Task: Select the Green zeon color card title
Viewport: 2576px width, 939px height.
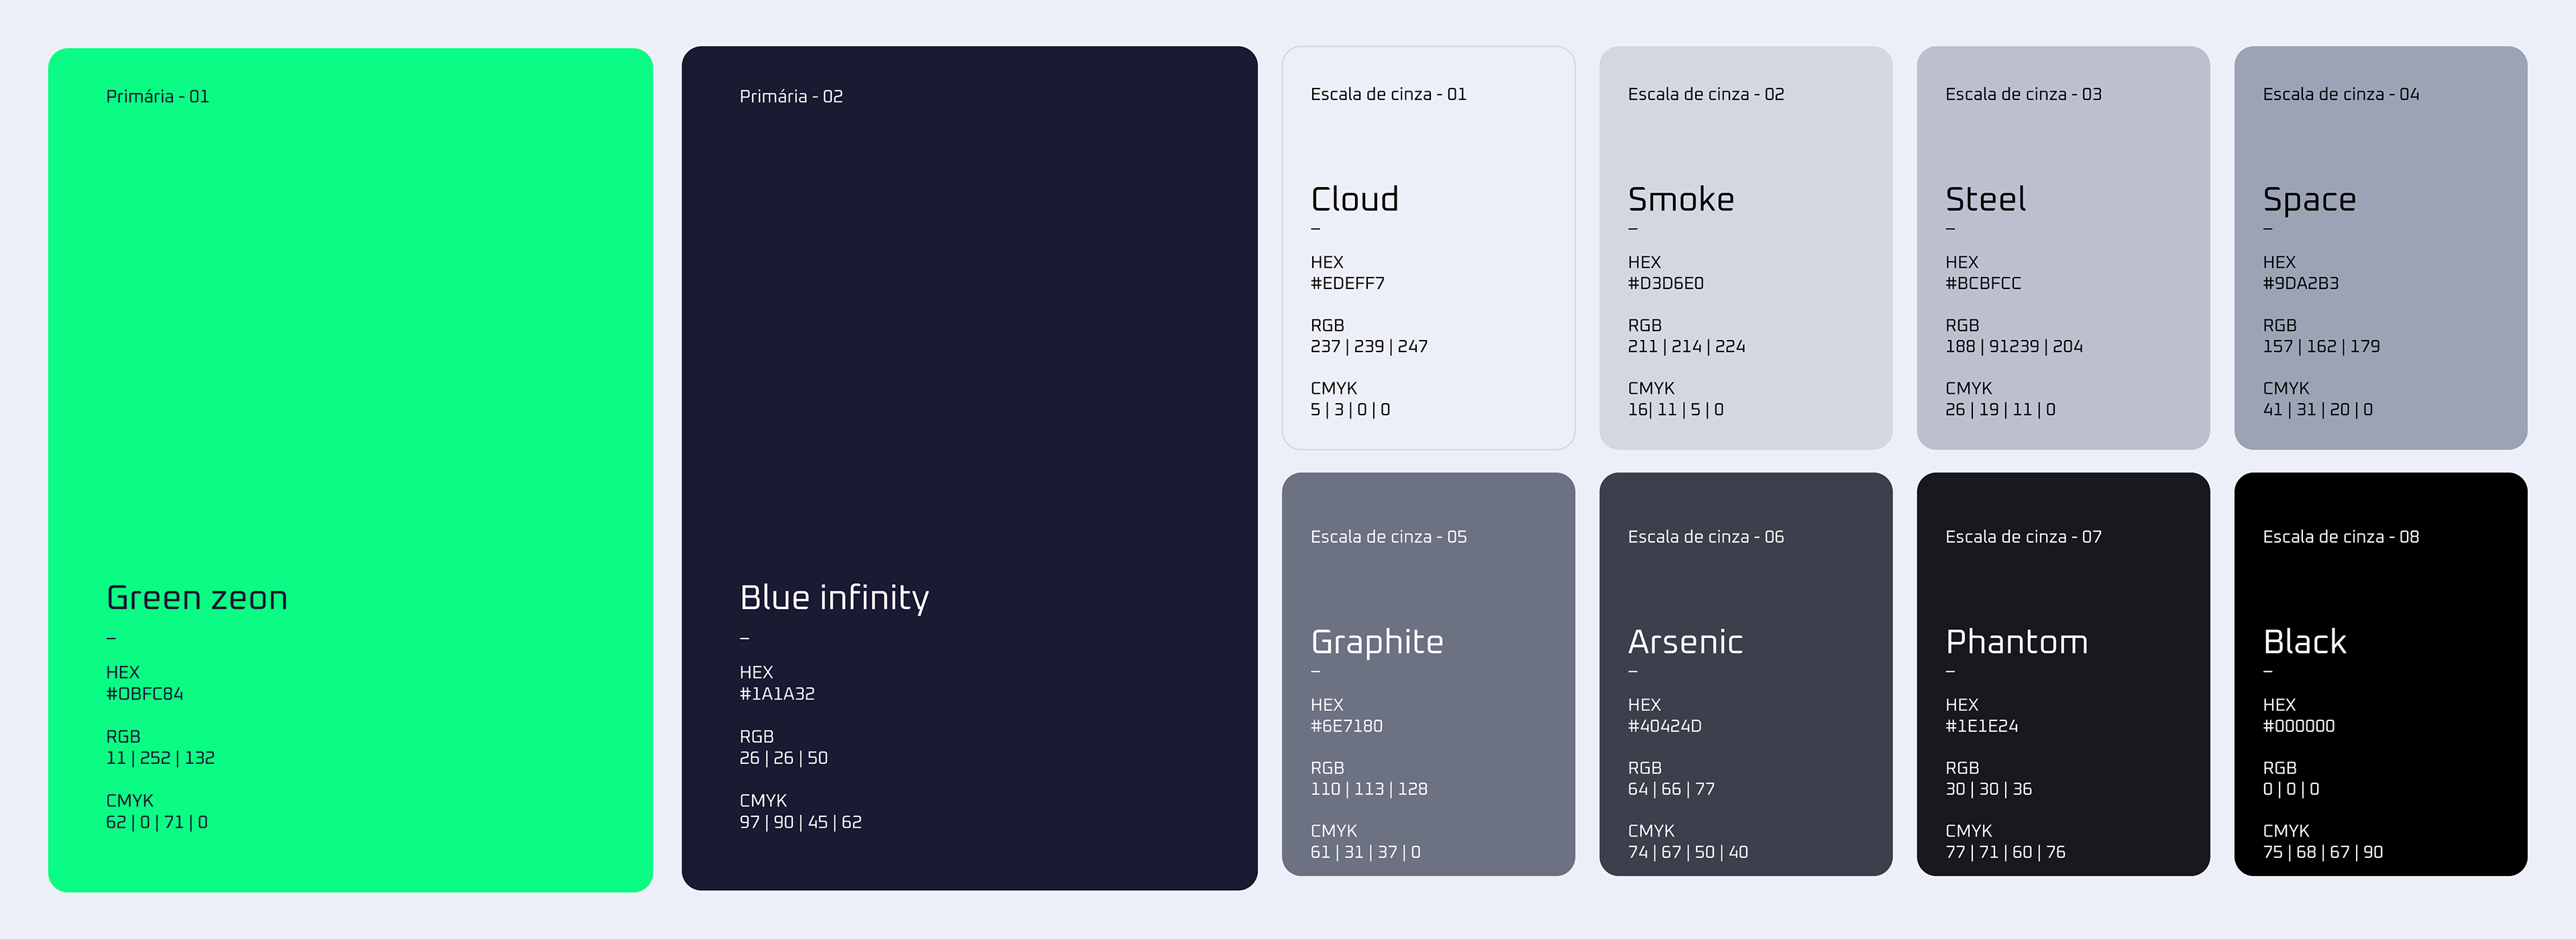Action: coord(197,598)
